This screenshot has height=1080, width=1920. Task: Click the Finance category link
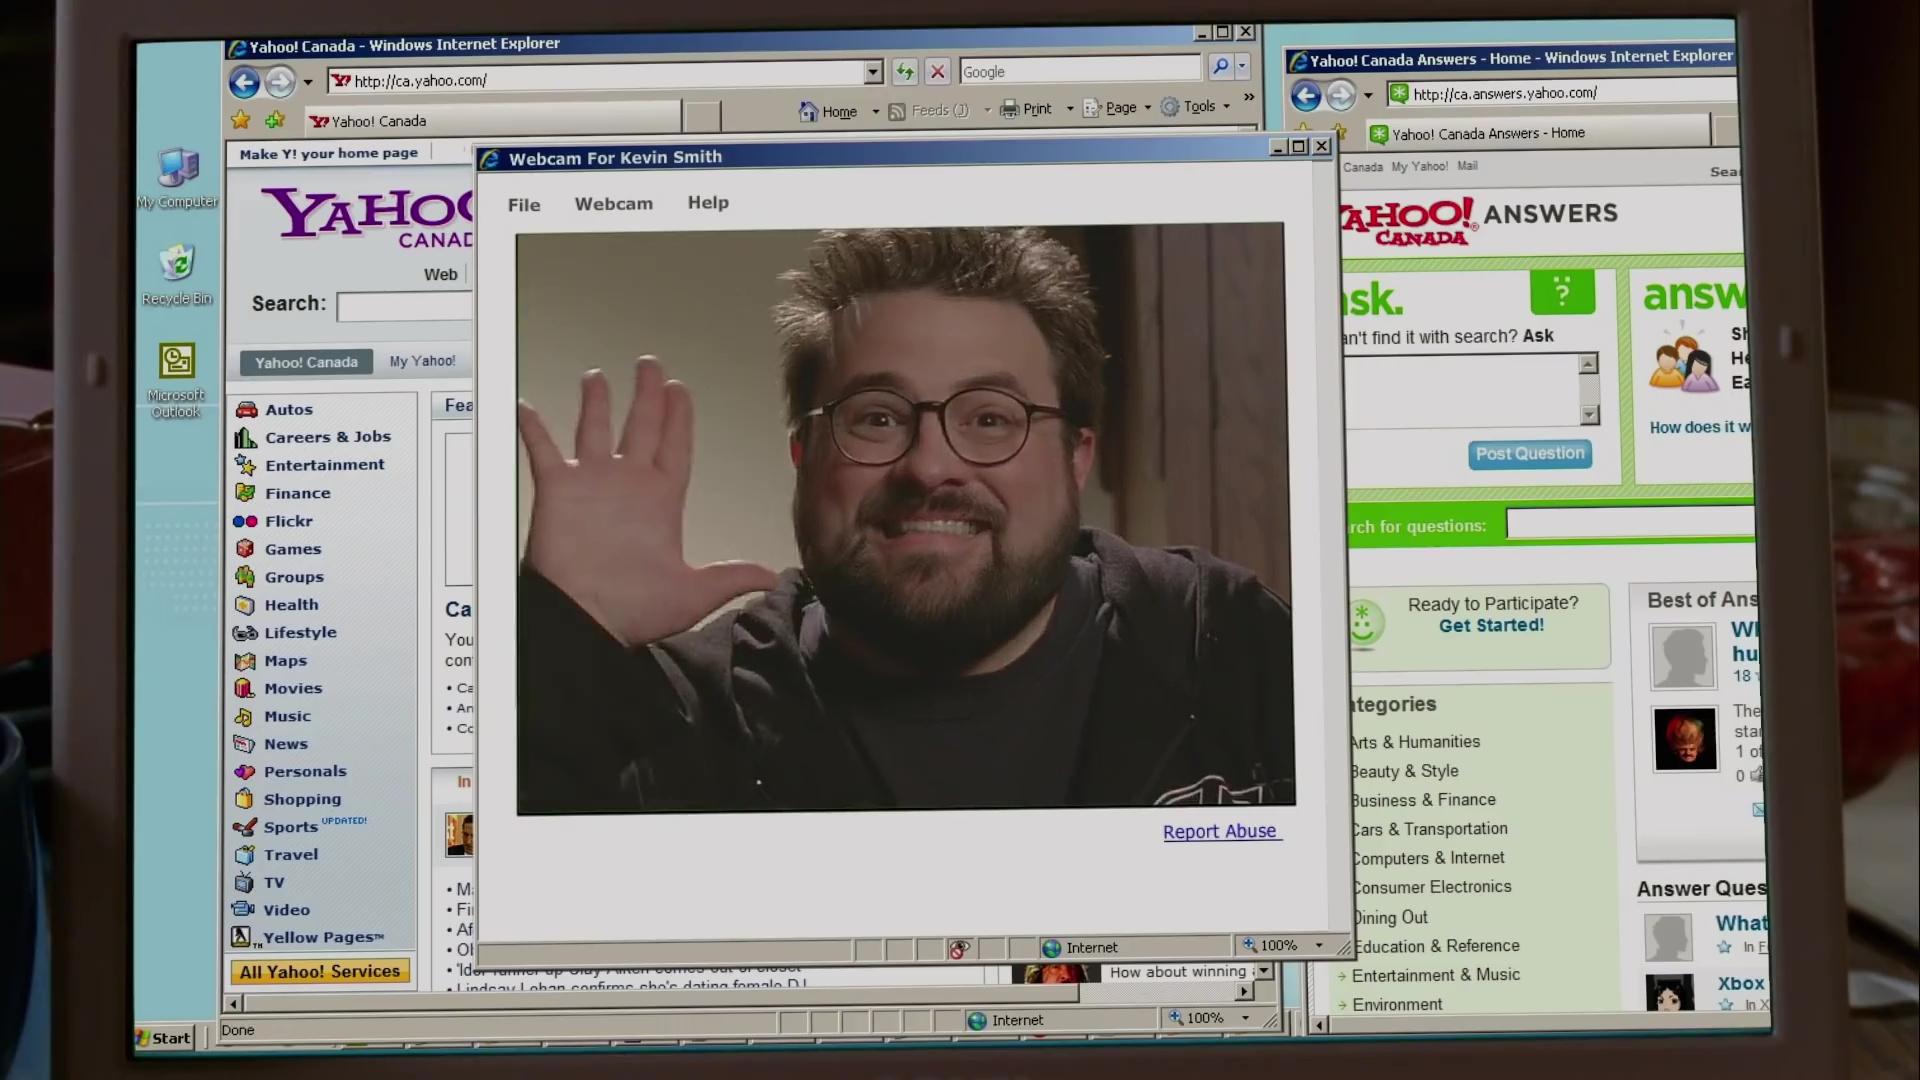(x=298, y=493)
